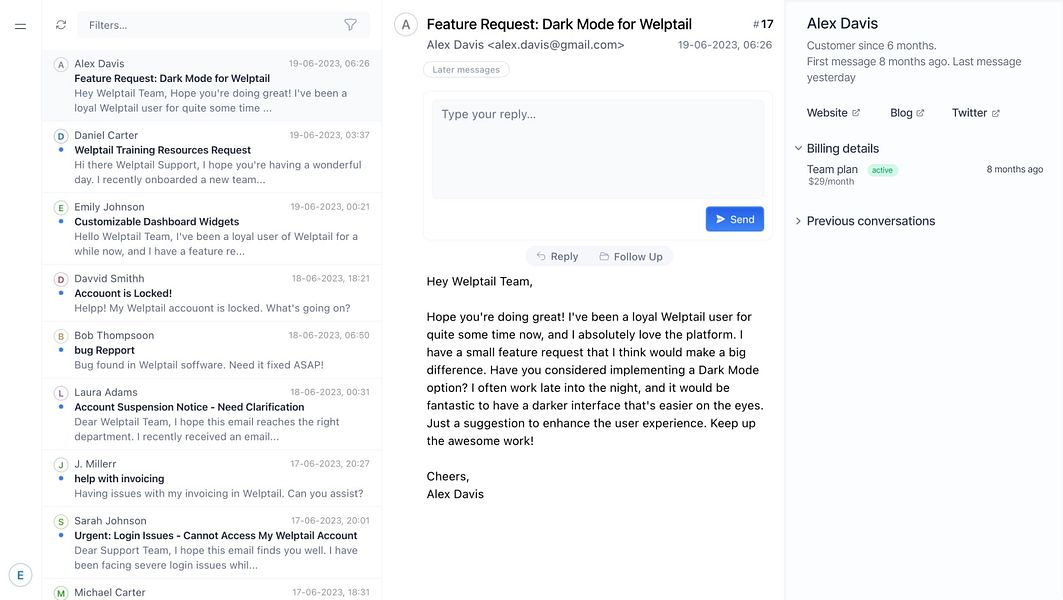Show Later messages in thread
The image size is (1063, 600).
pos(466,70)
